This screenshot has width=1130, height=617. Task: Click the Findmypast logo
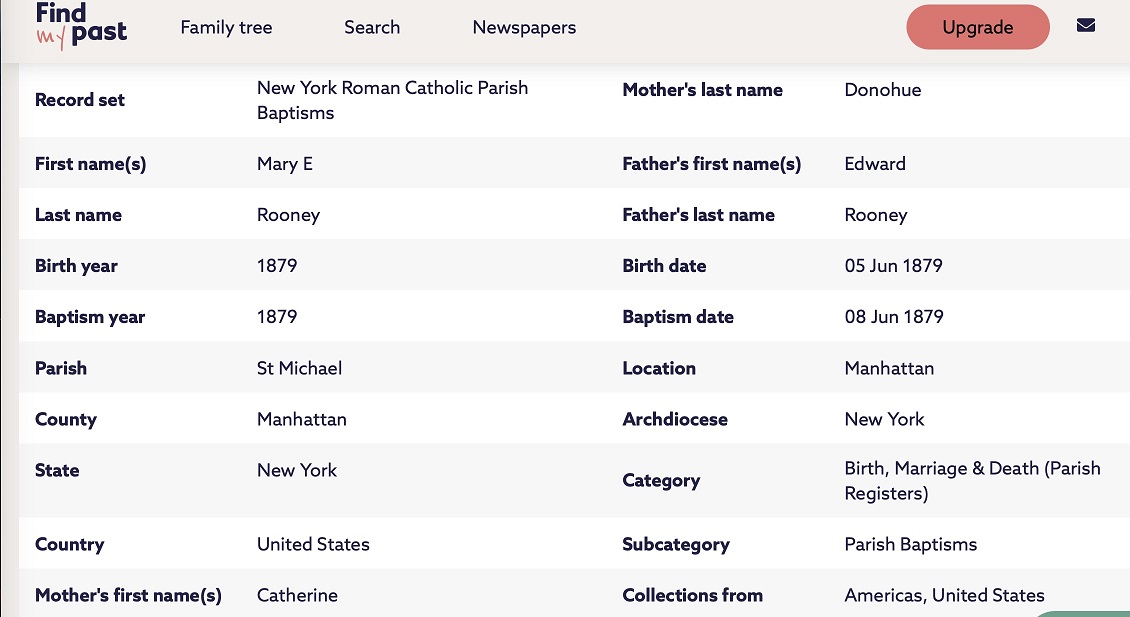click(81, 25)
